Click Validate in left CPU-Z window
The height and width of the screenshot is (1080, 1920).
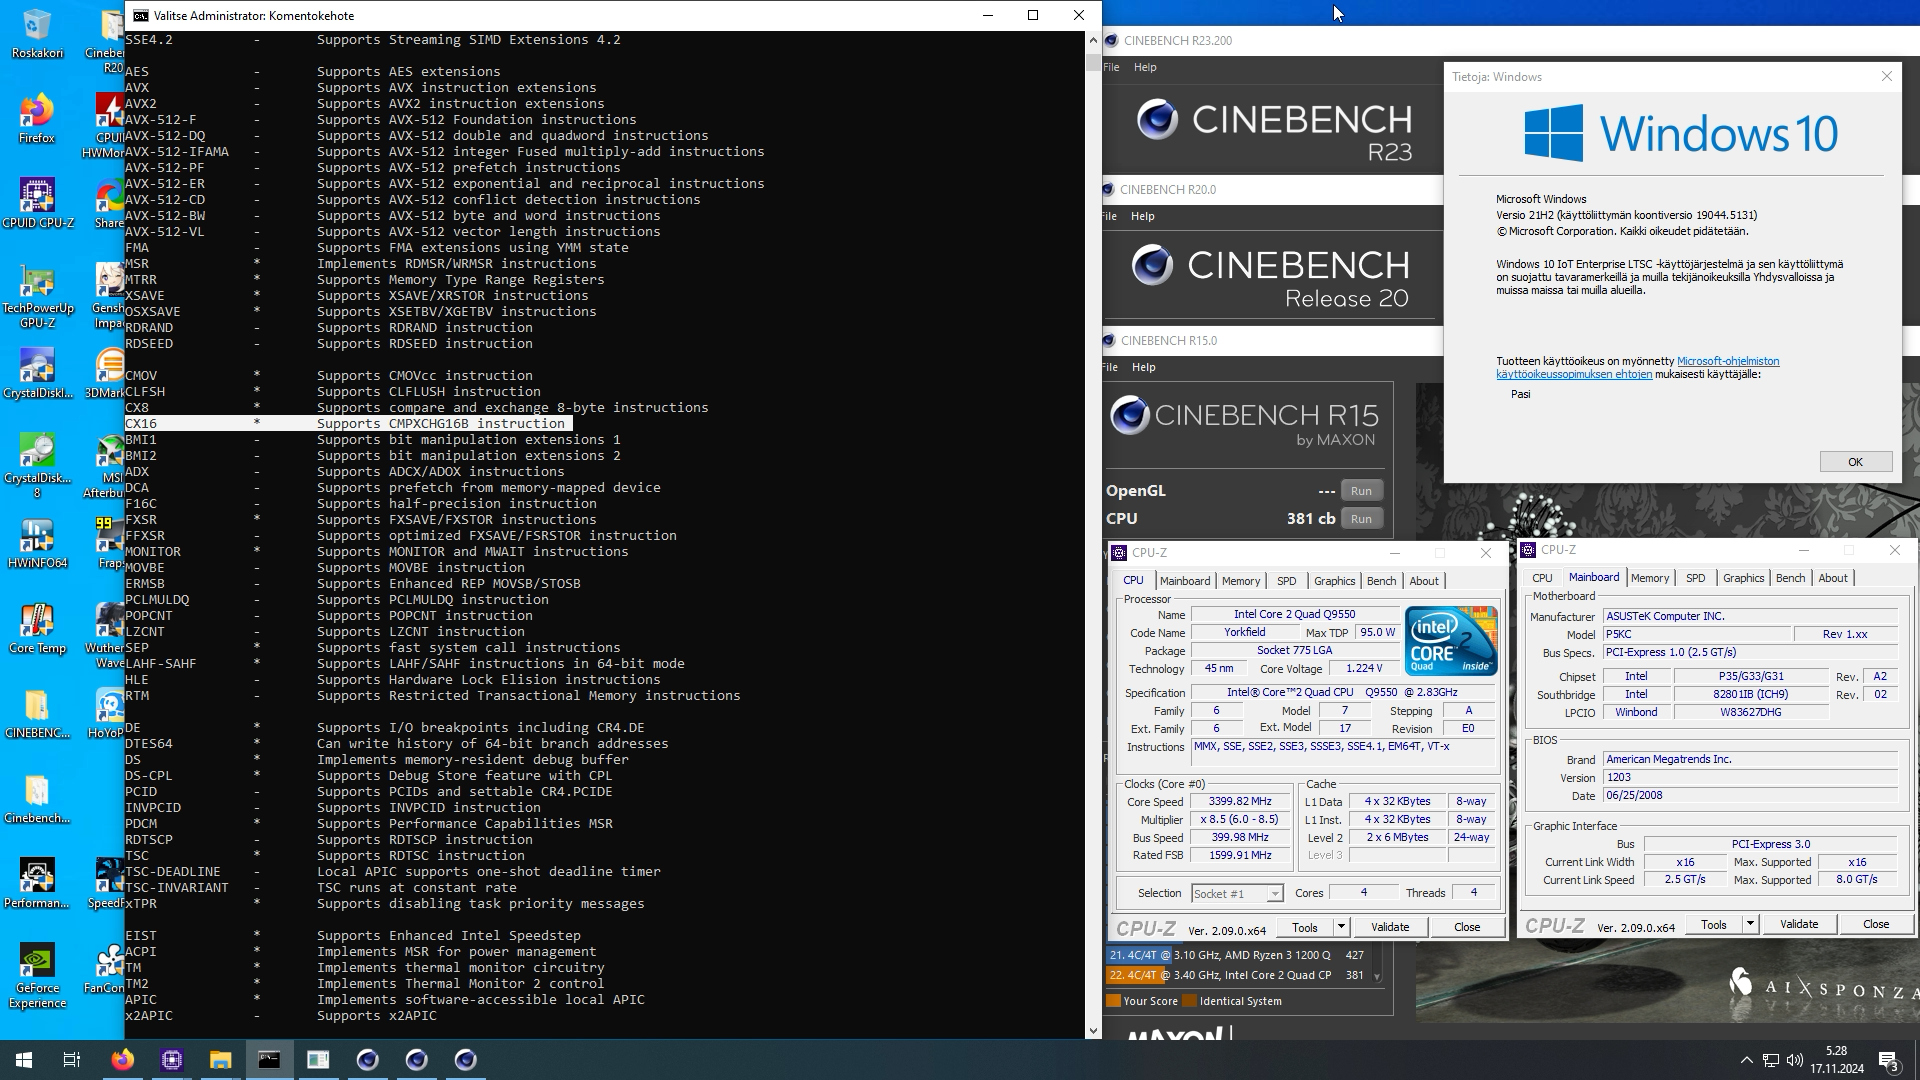1389,927
